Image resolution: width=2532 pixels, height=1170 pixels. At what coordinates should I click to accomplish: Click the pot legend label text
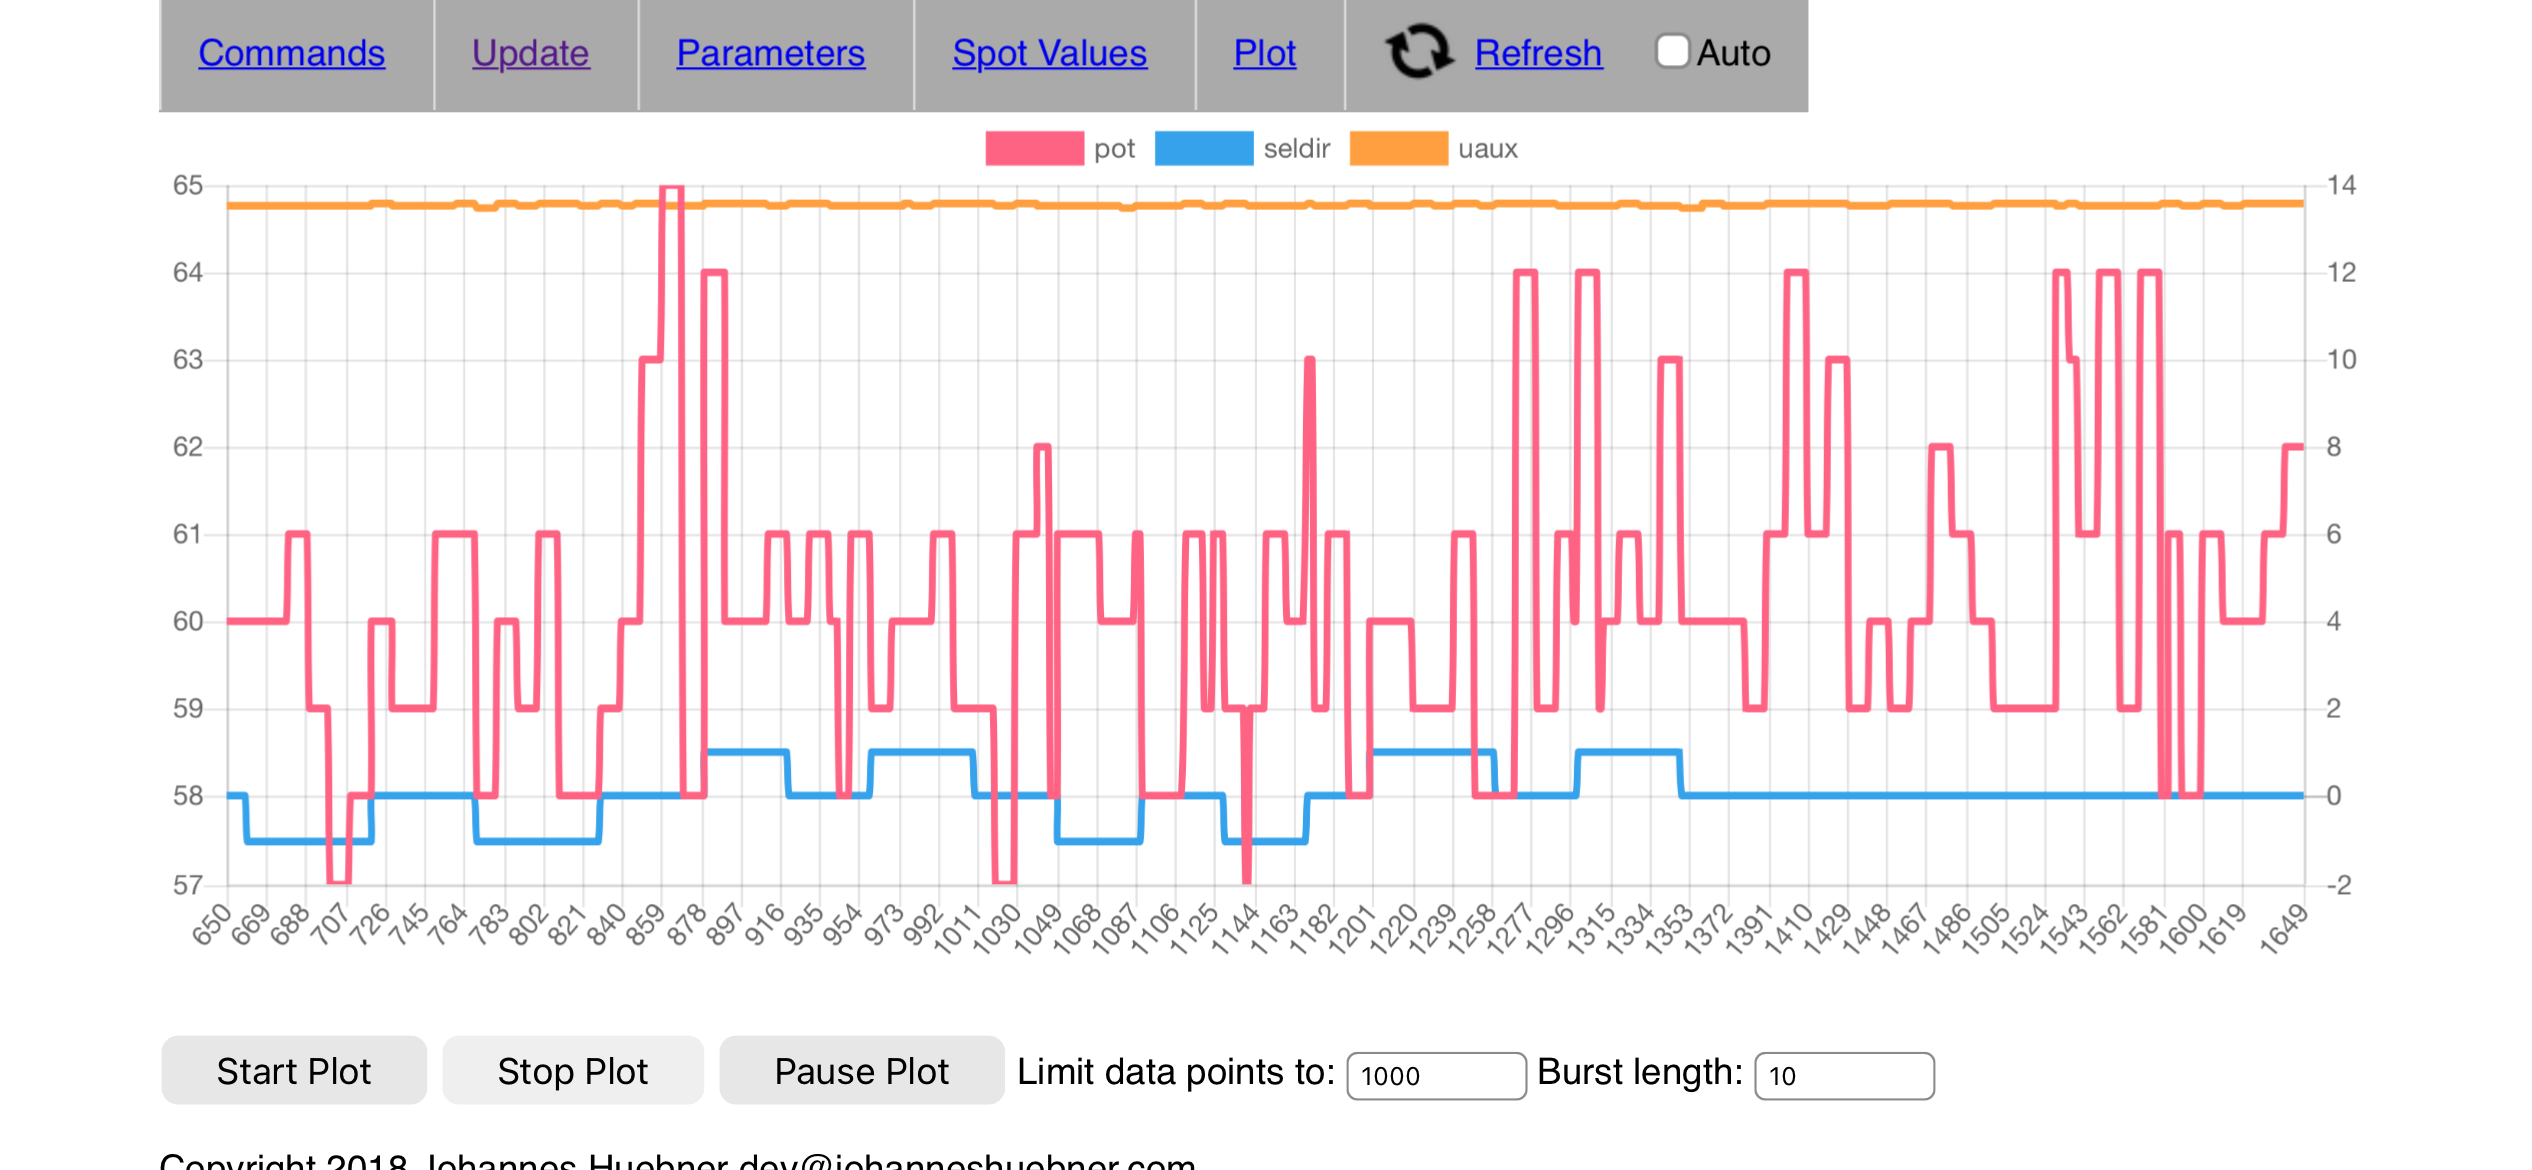pyautogui.click(x=1114, y=149)
